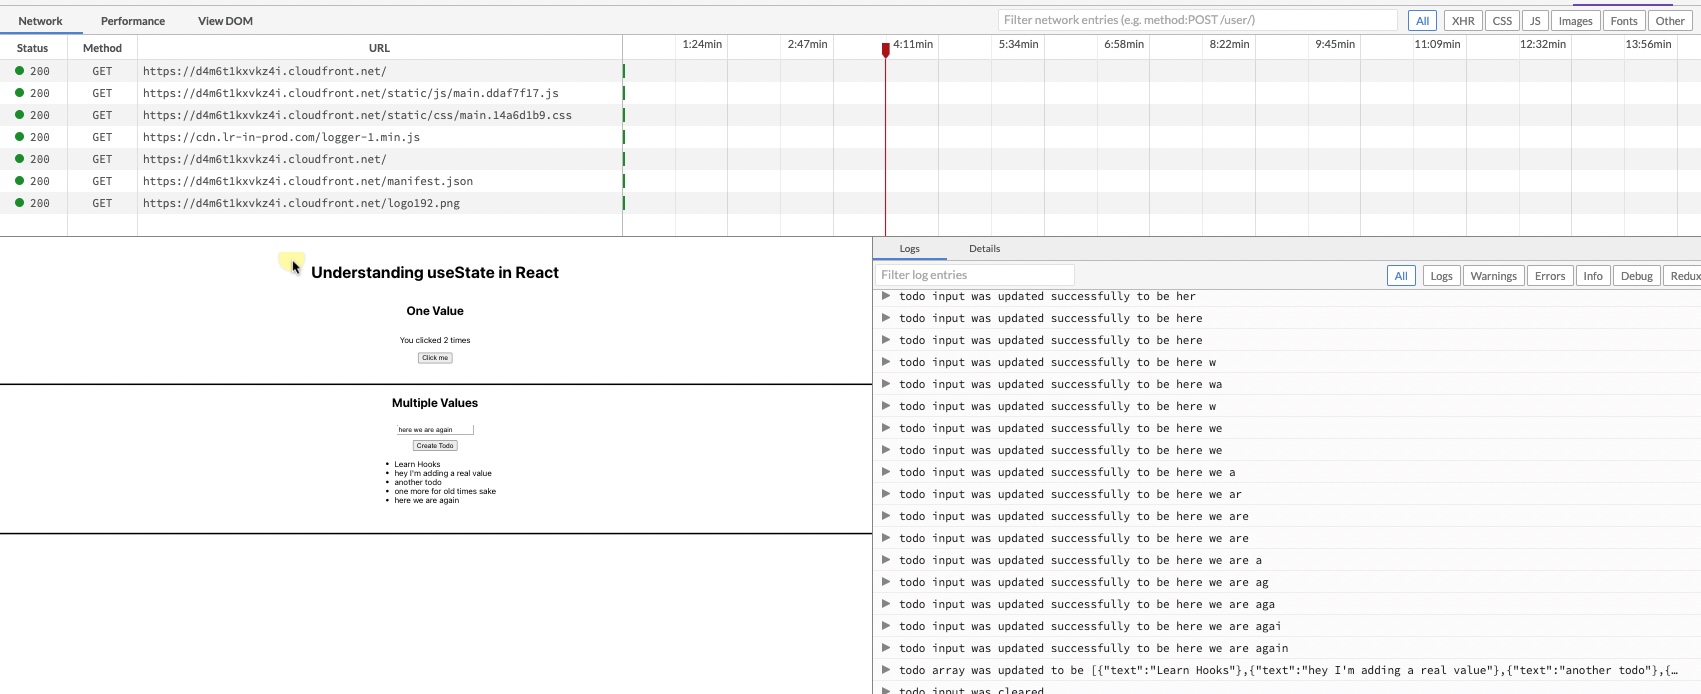Show only Errors in logs
The width and height of the screenshot is (1701, 694).
pyautogui.click(x=1549, y=276)
